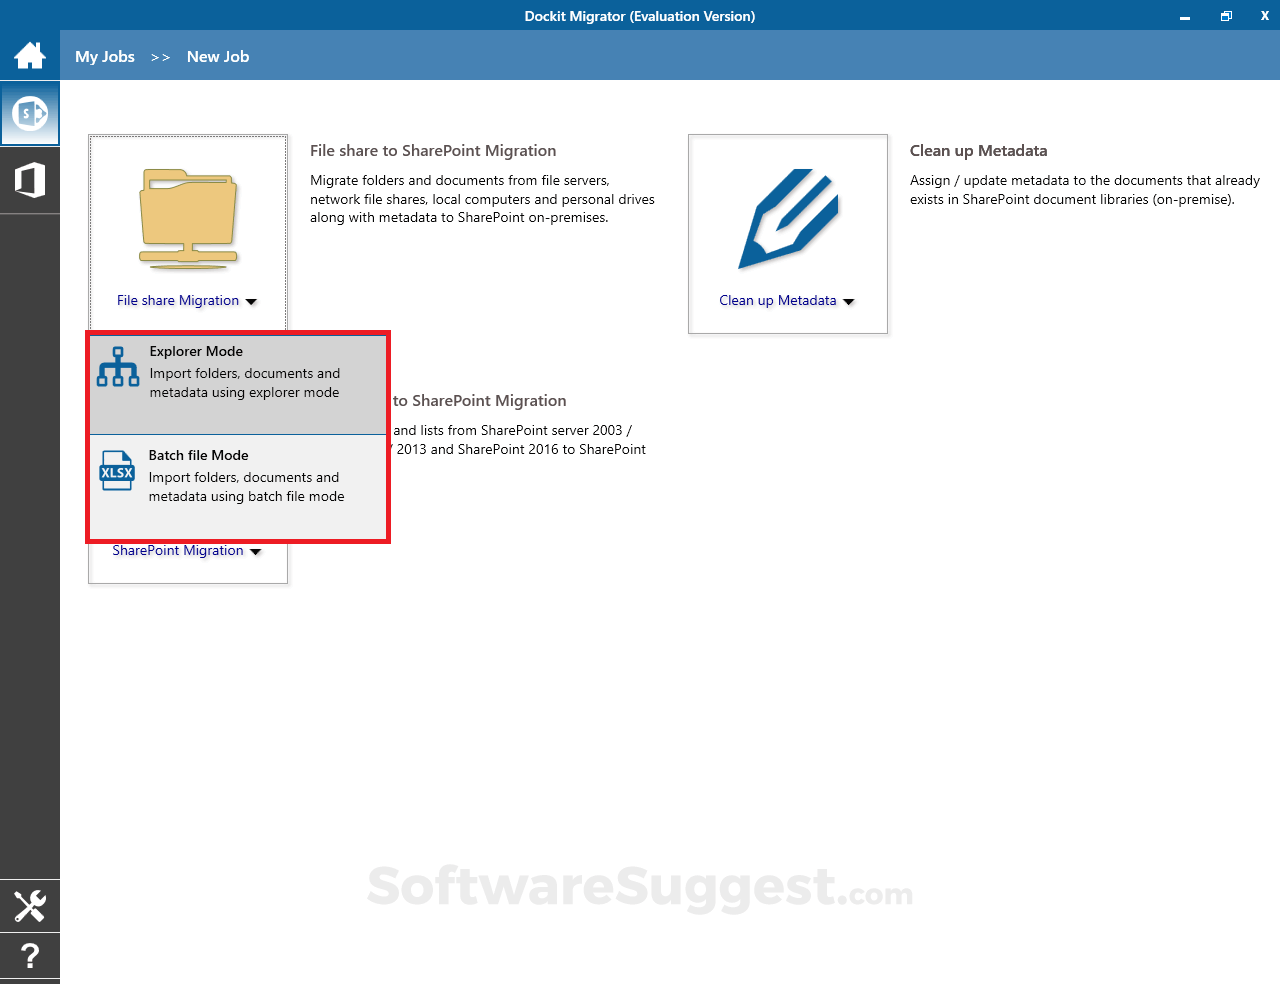Open the Clean up Metadata link
This screenshot has height=984, width=1280.
[777, 300]
